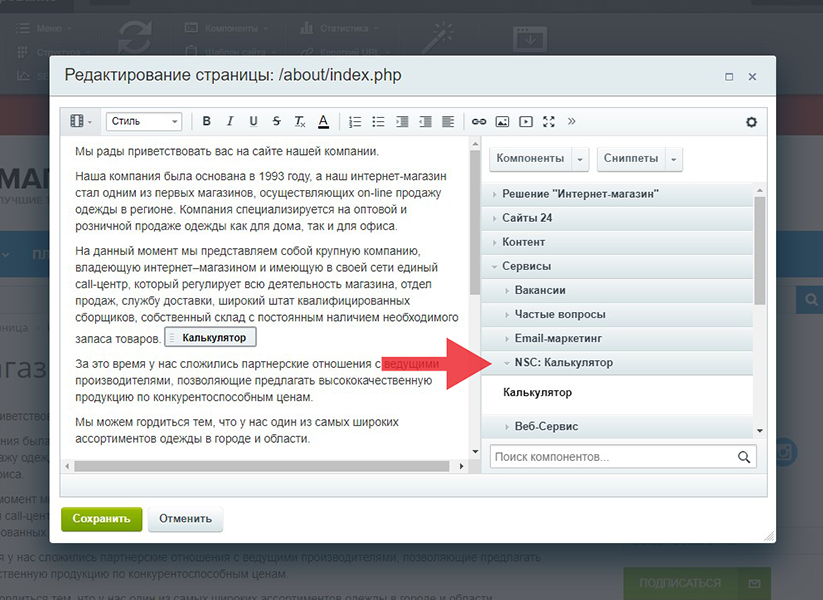Insert video with the video icon

coord(525,122)
